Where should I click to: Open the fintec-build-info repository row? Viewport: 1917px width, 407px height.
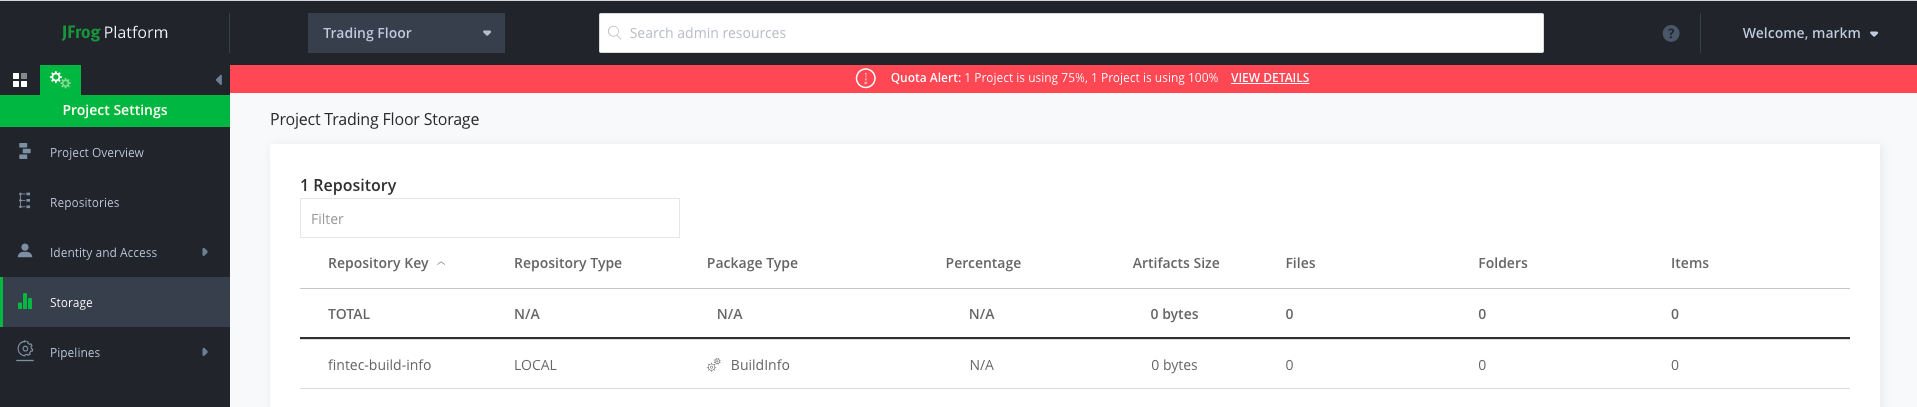379,365
